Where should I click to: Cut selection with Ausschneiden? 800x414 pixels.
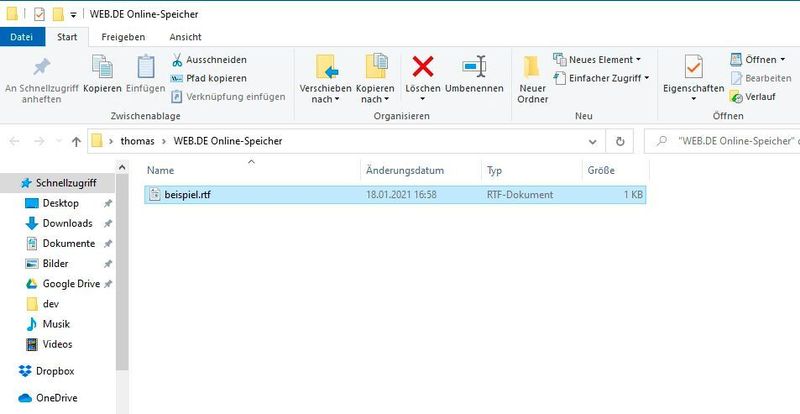tap(209, 60)
